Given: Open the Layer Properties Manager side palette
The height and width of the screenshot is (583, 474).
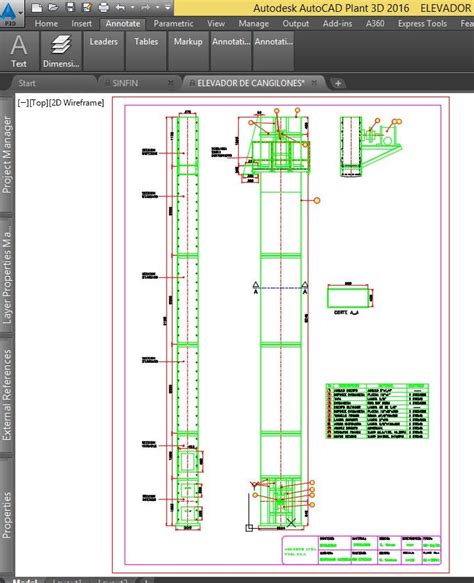Looking at the screenshot, I should 7,275.
